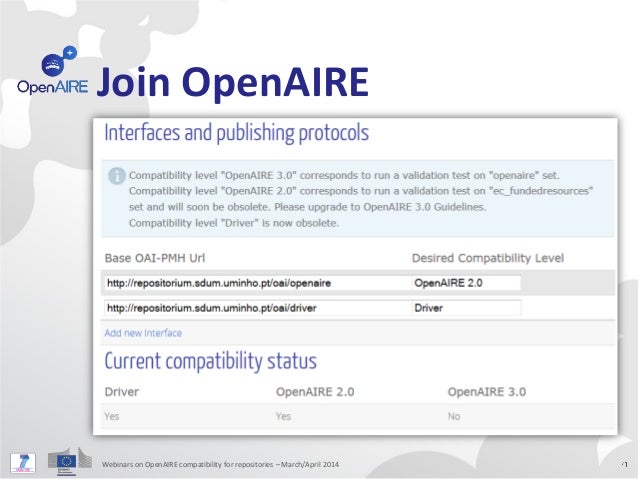Click the 'Yes' value under OpenAIRE 2.0
The width and height of the screenshot is (638, 479).
pos(284,416)
